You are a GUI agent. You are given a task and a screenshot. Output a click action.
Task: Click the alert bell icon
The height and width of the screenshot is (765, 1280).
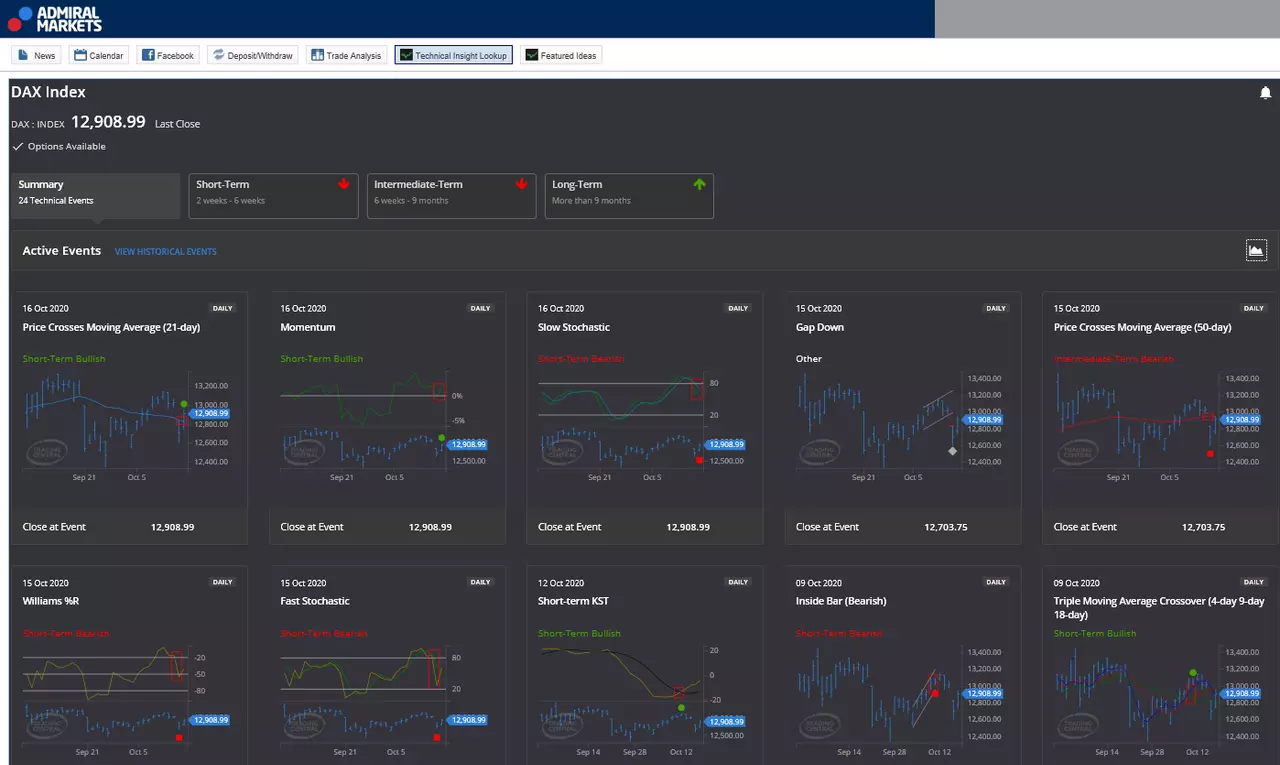pyautogui.click(x=1265, y=93)
